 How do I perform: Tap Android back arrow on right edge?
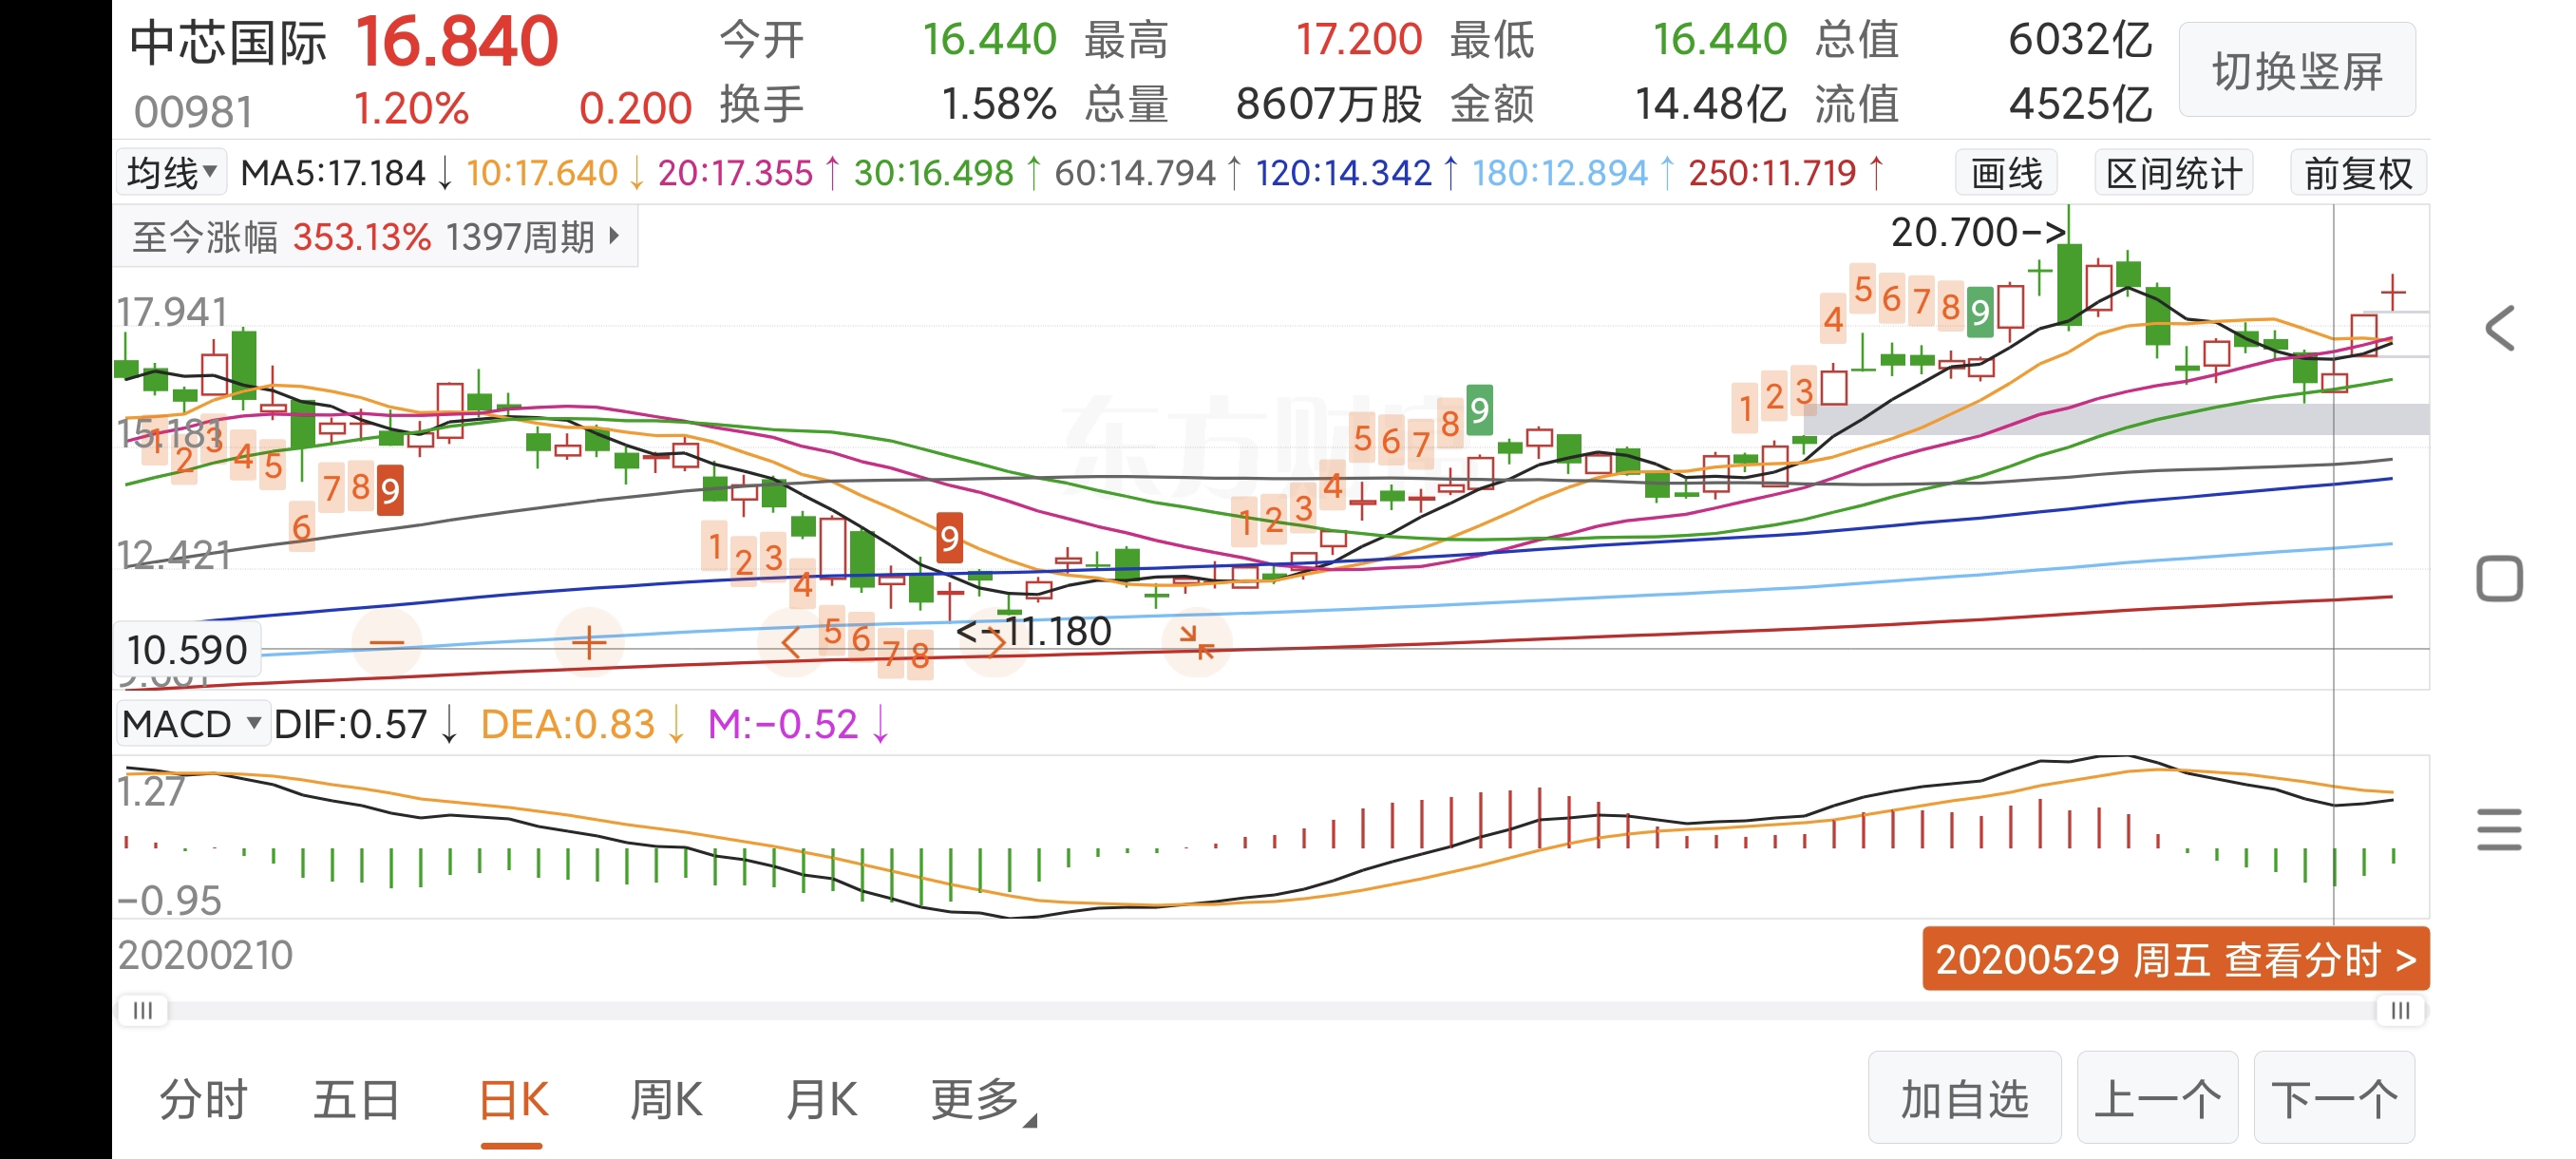tap(2499, 328)
